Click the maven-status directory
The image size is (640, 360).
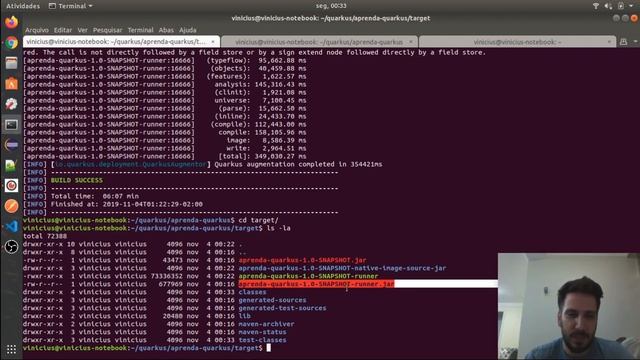click(x=262, y=332)
